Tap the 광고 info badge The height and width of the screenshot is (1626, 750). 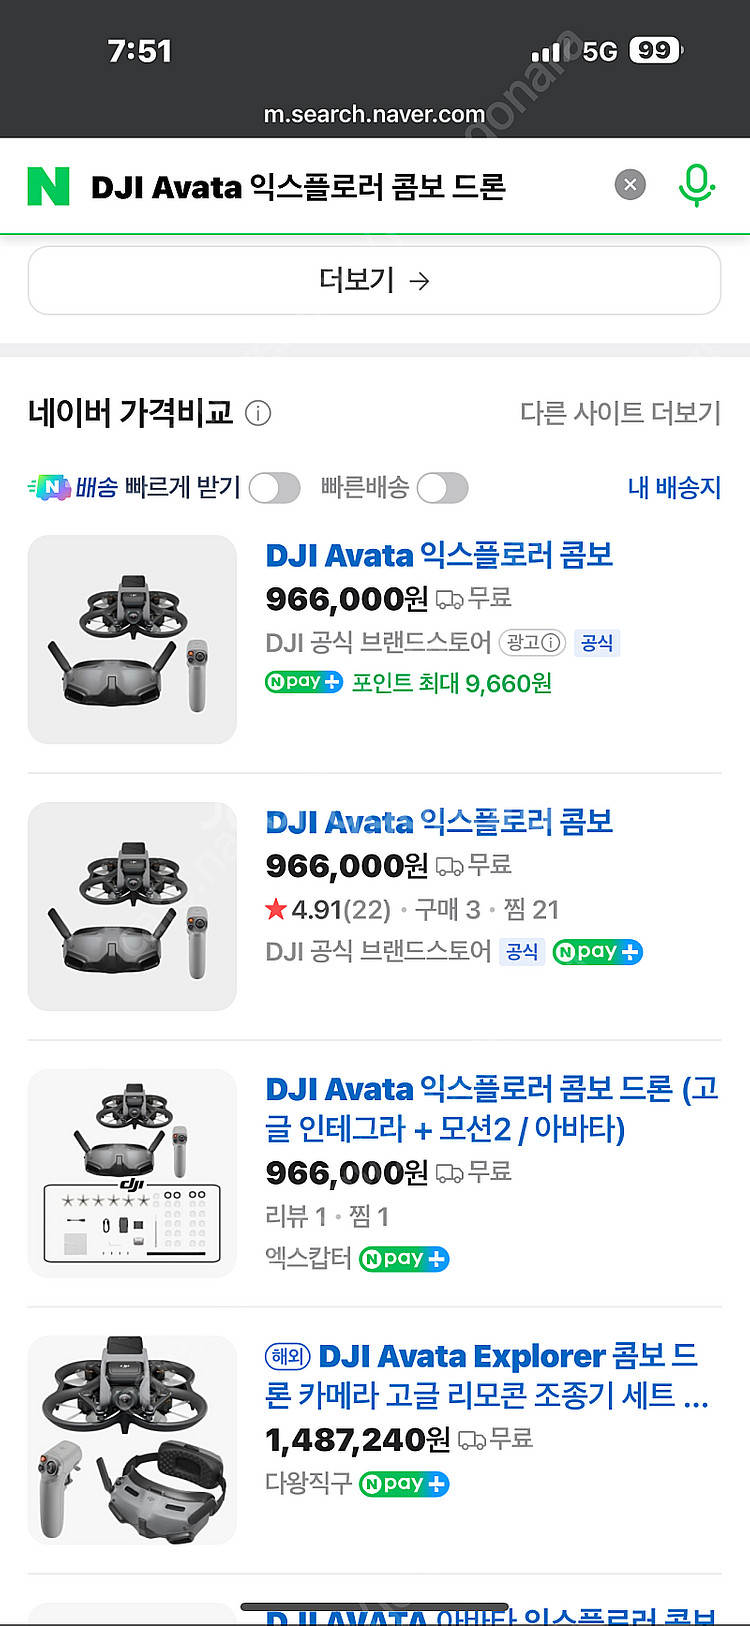[532, 643]
